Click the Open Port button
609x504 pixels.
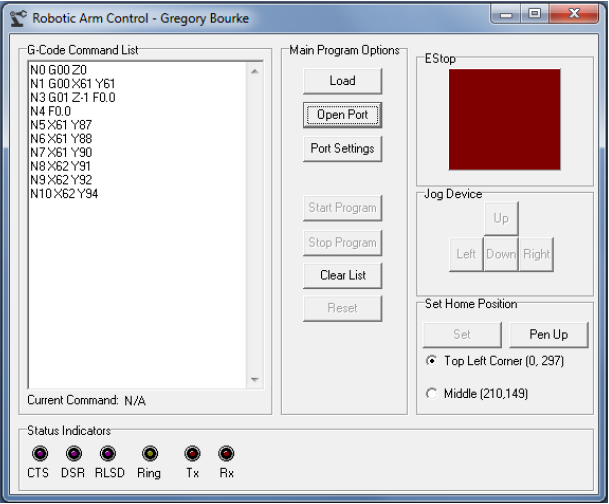(x=342, y=115)
